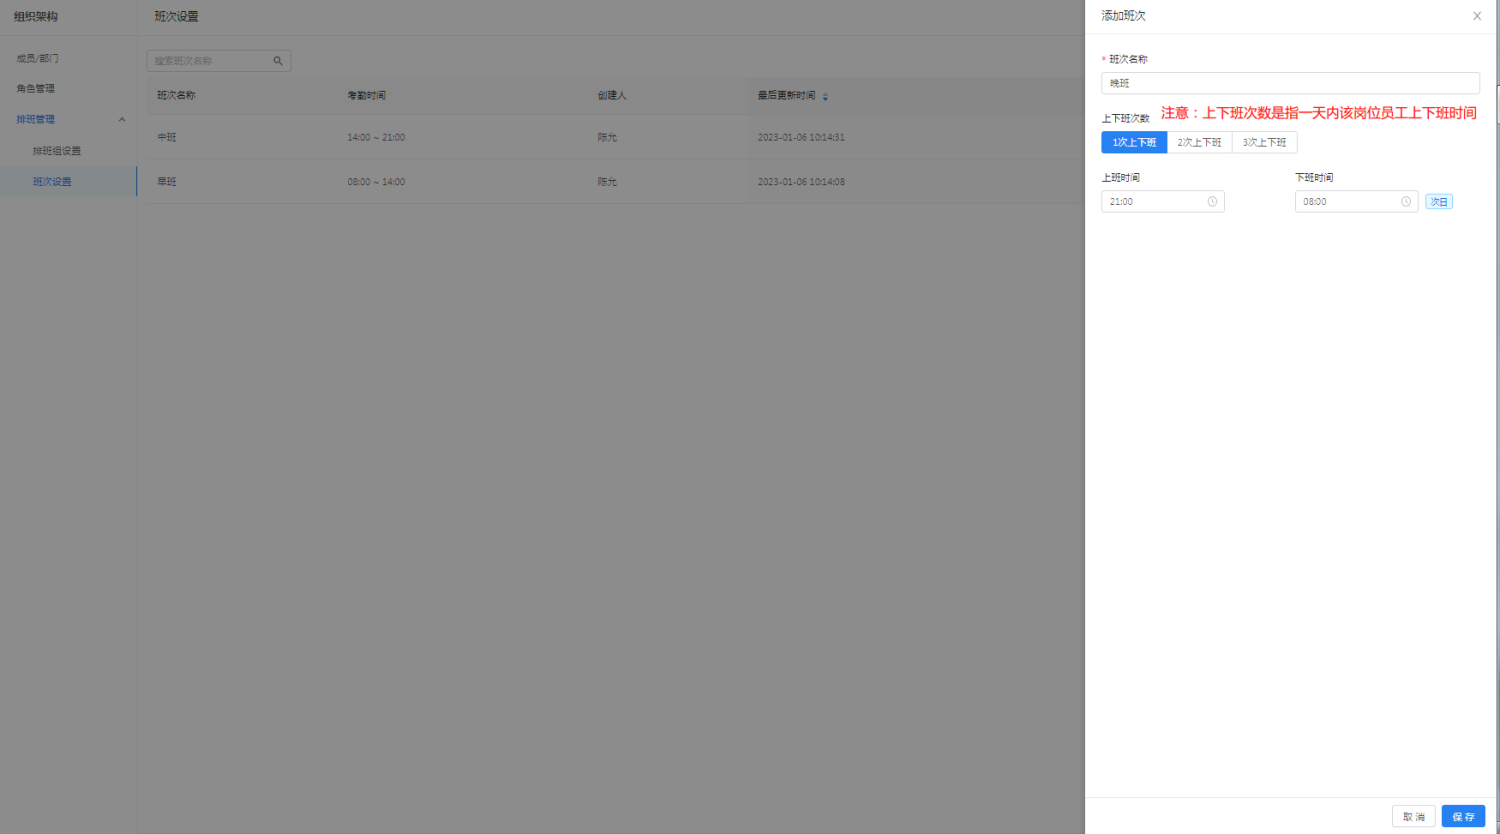
Task: Focus the 班次名称 input containing 晚班
Action: tap(1290, 84)
